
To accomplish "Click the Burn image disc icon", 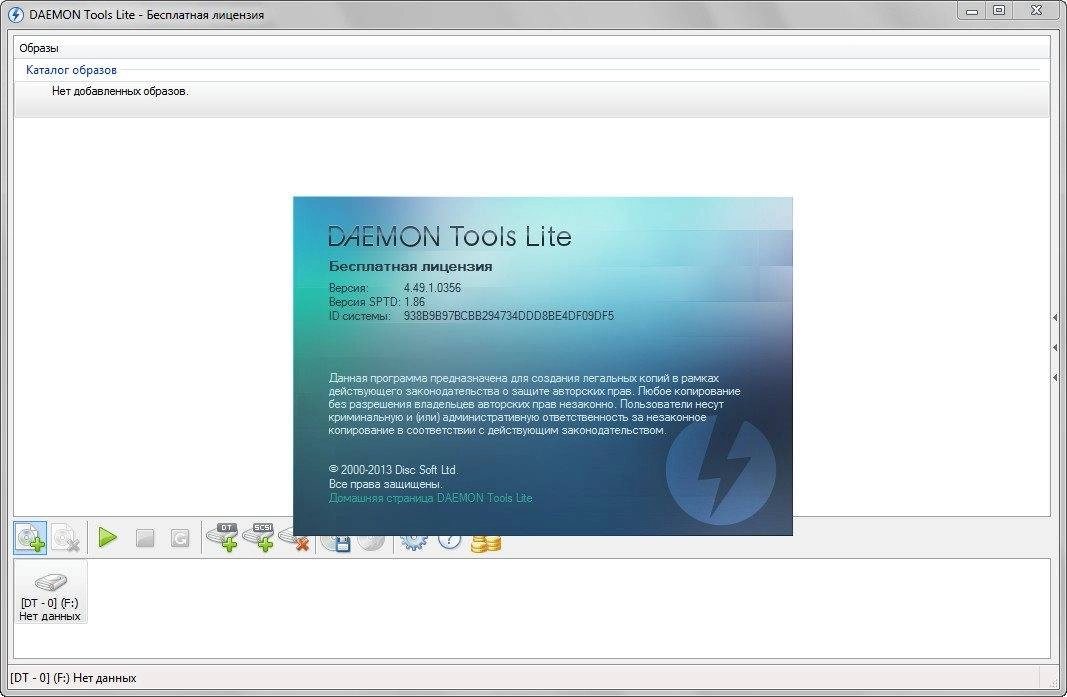I will coord(372,542).
